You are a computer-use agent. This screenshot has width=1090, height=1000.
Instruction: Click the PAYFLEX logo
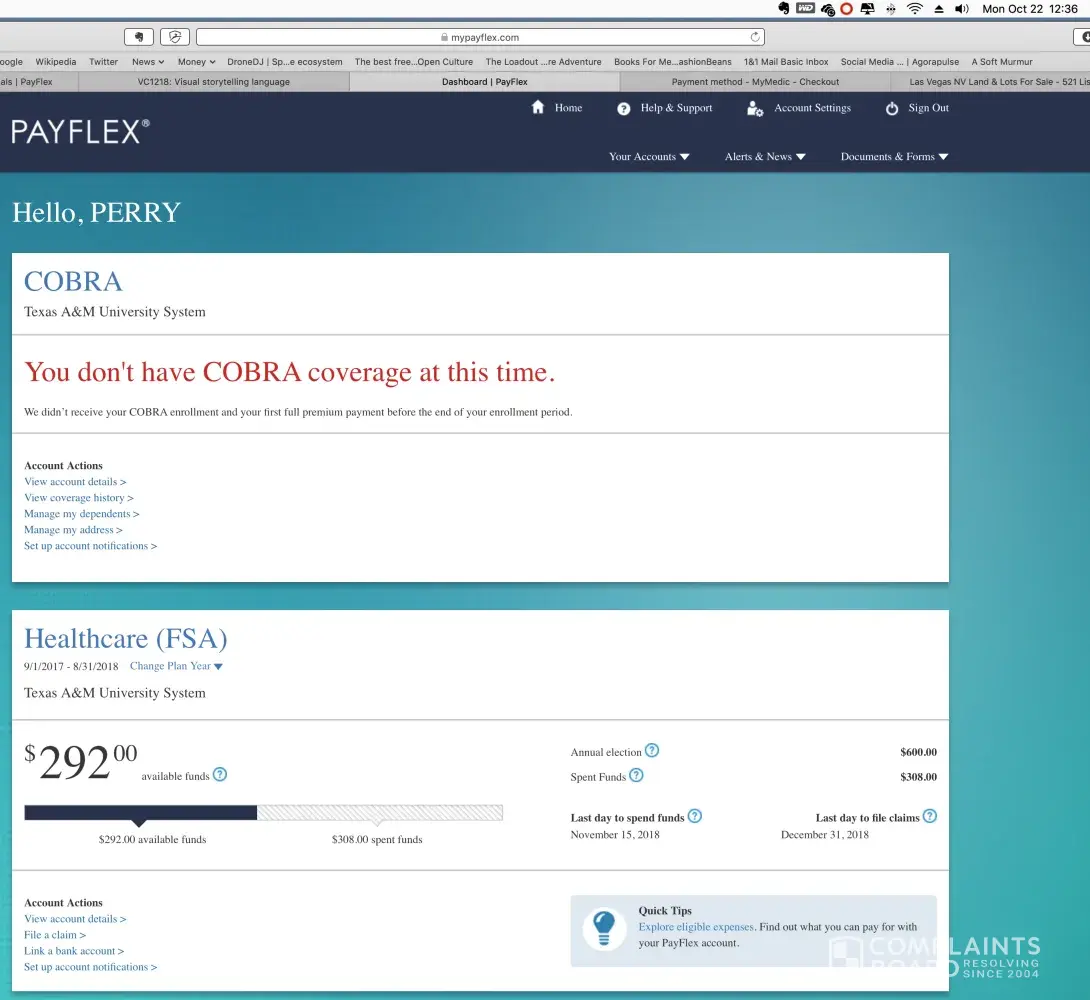[80, 131]
